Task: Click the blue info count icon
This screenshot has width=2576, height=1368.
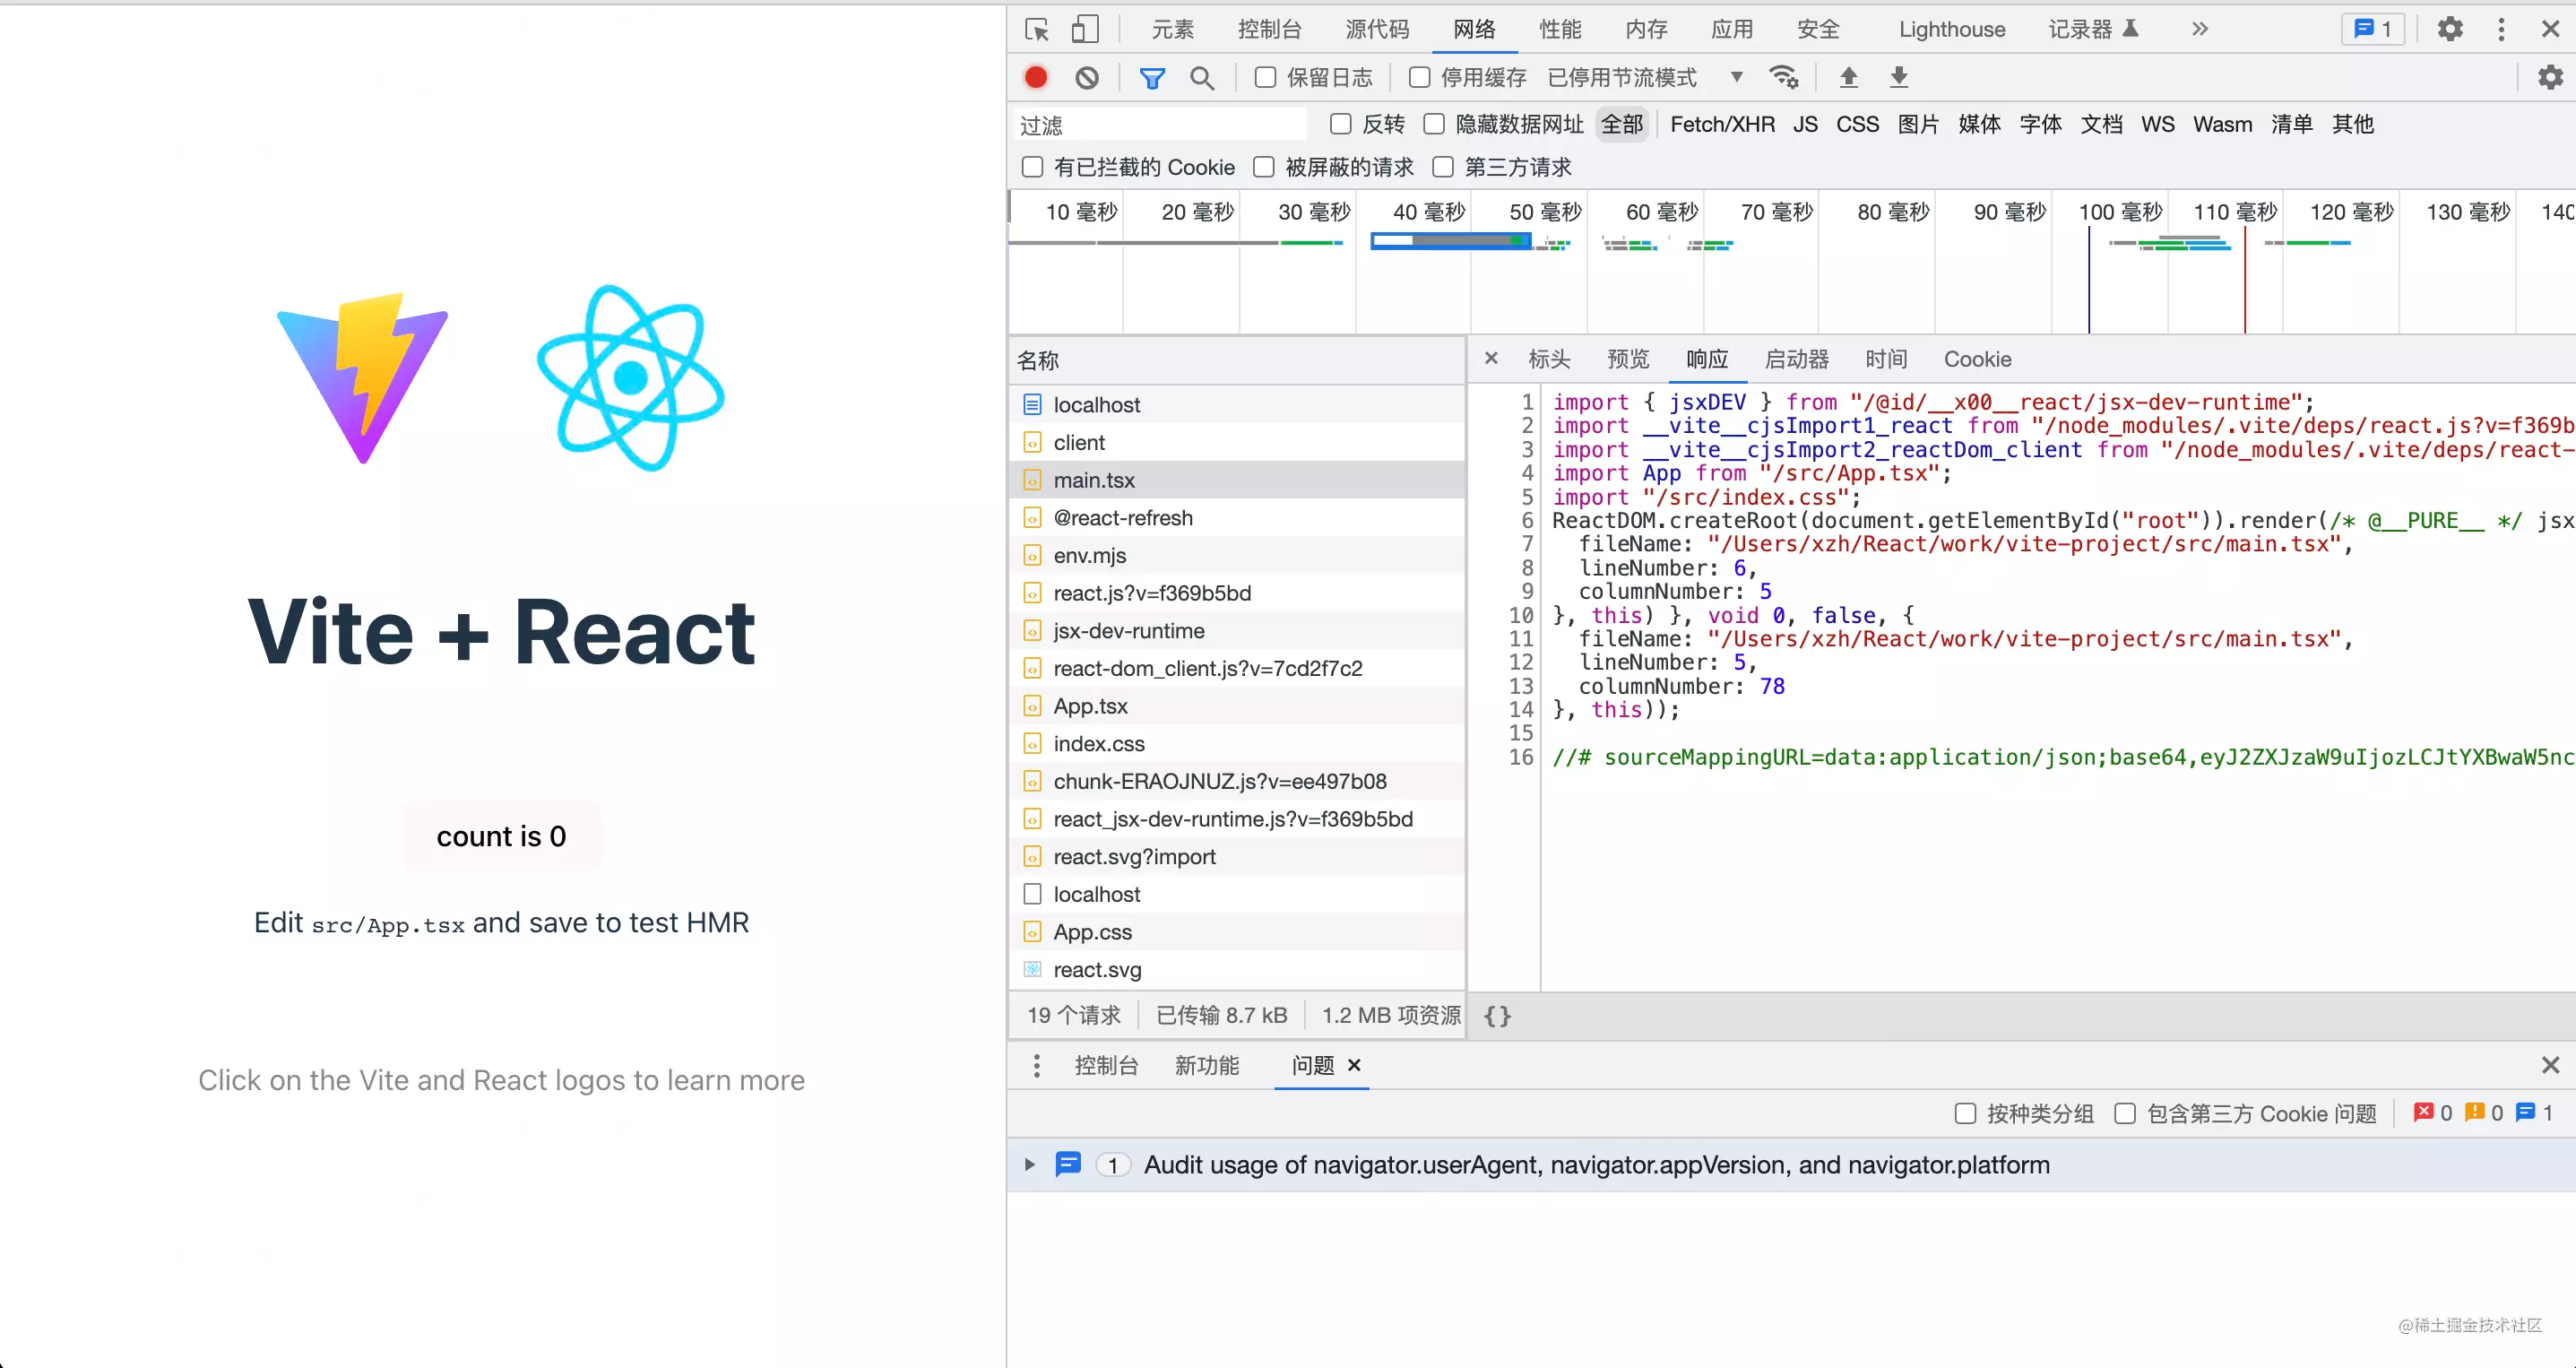Action: point(2526,1112)
